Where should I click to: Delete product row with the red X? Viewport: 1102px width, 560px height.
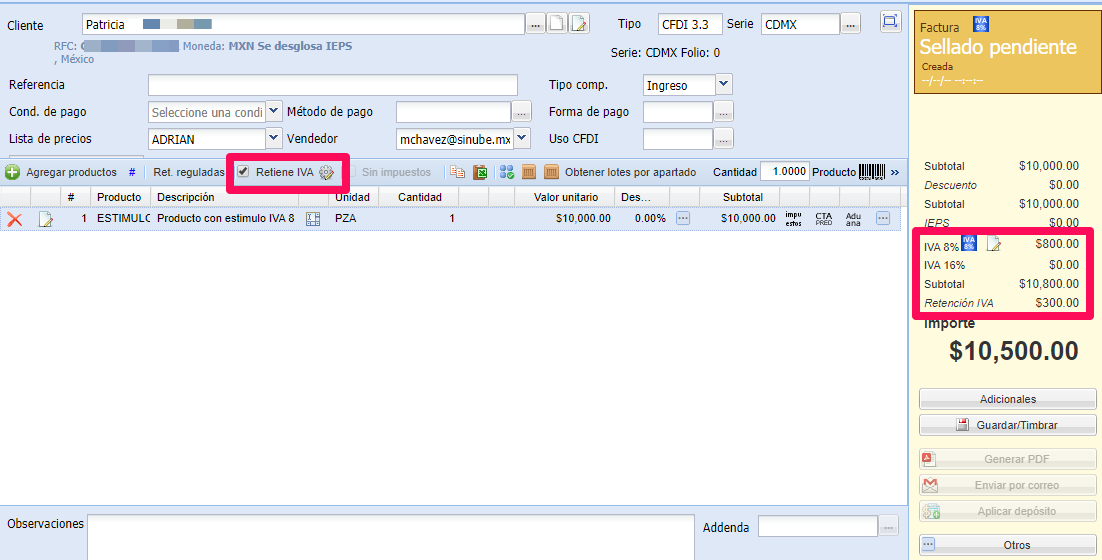15,219
